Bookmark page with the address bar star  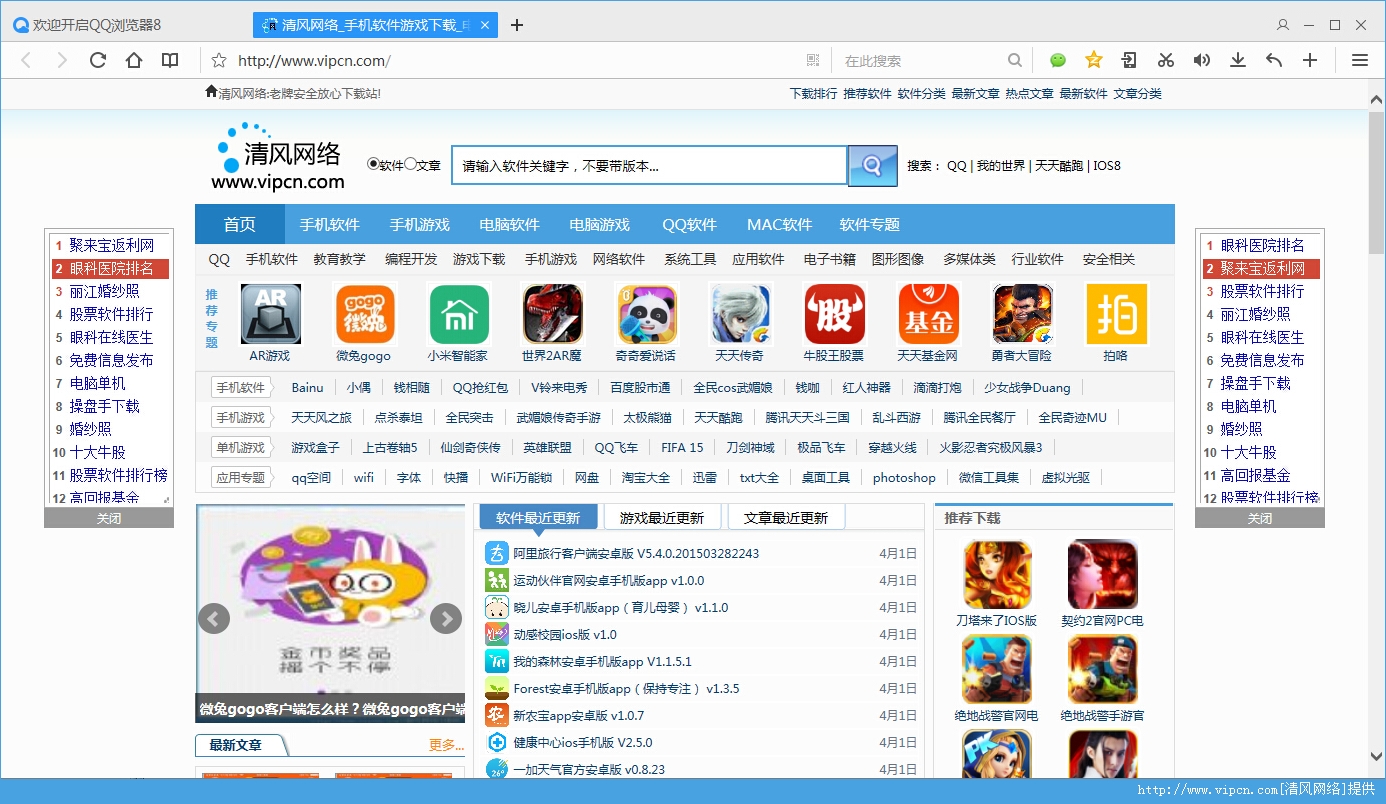click(219, 60)
